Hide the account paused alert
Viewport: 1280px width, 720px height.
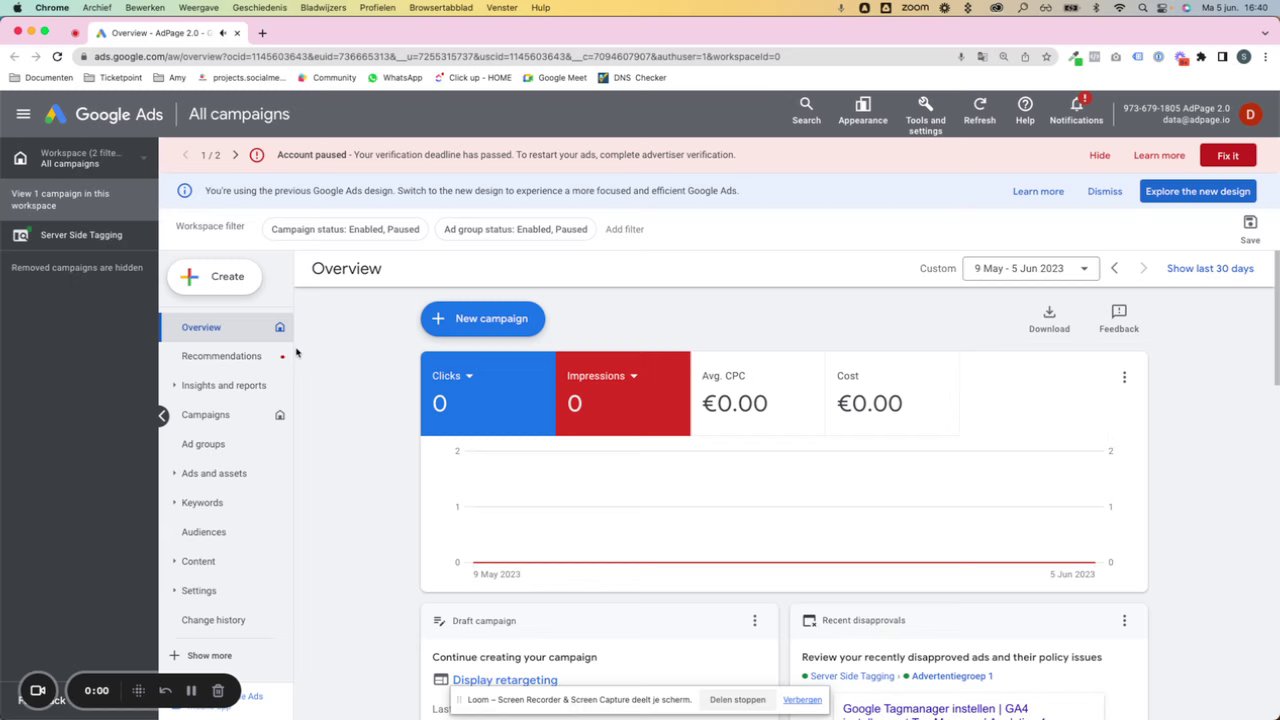click(x=1100, y=155)
